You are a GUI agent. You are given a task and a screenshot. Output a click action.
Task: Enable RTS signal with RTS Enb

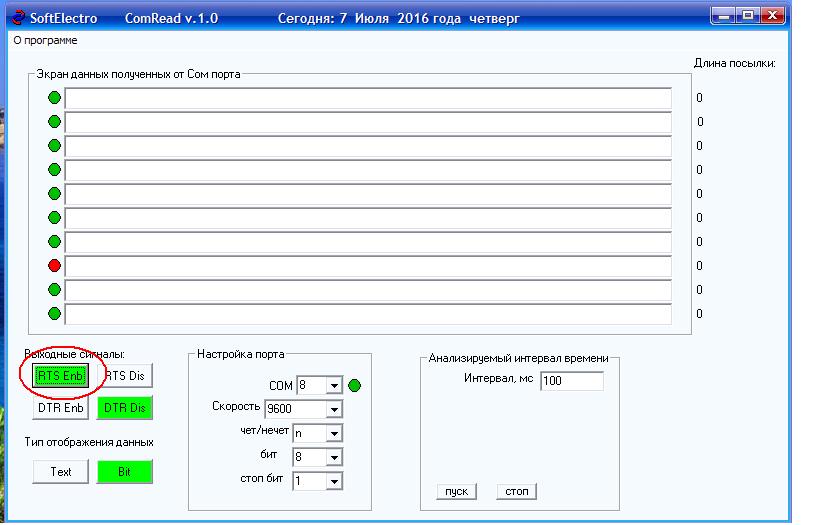pyautogui.click(x=61, y=376)
